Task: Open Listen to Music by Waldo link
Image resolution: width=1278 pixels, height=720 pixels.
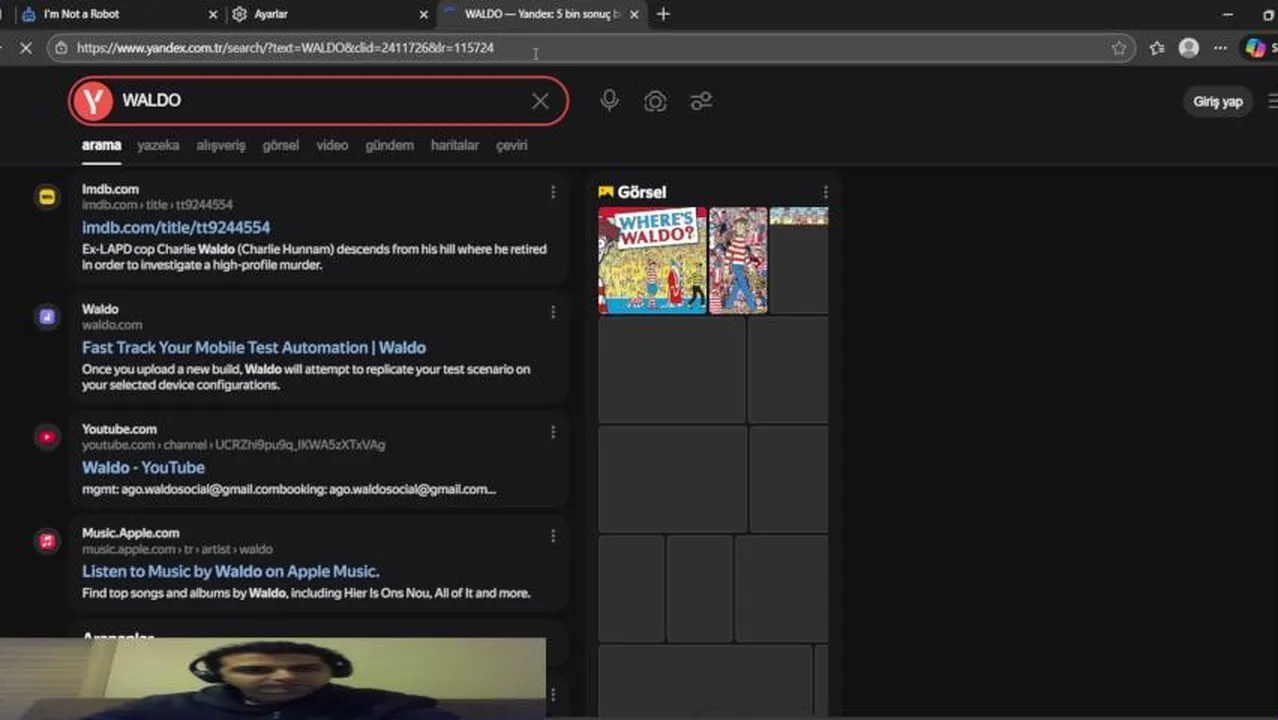Action: tap(230, 571)
